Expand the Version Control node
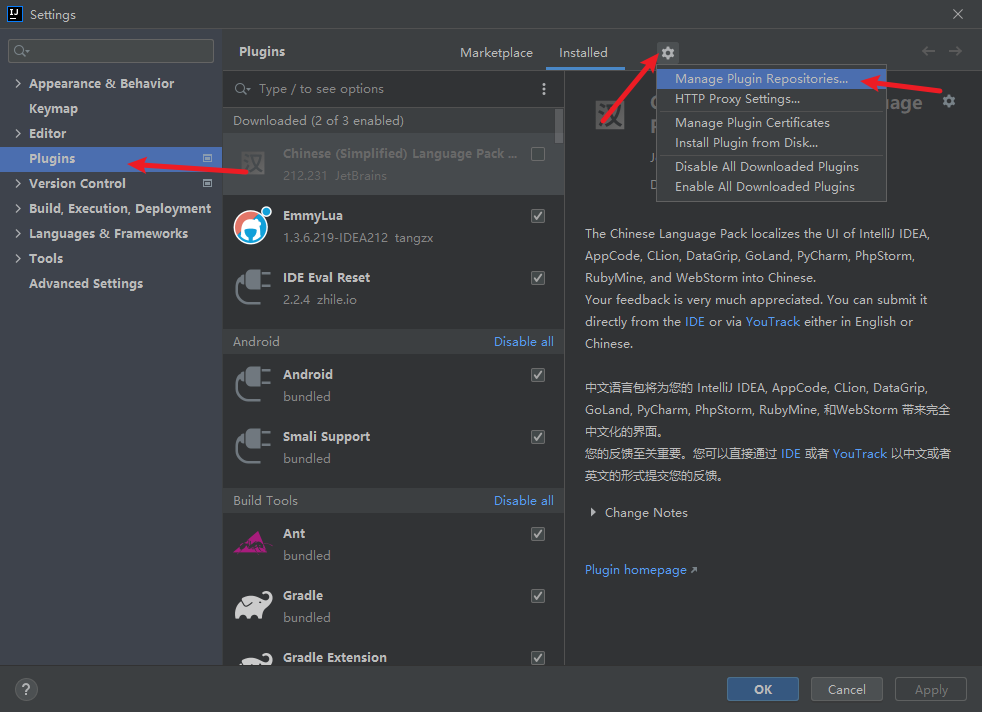This screenshot has width=982, height=712. tap(18, 183)
